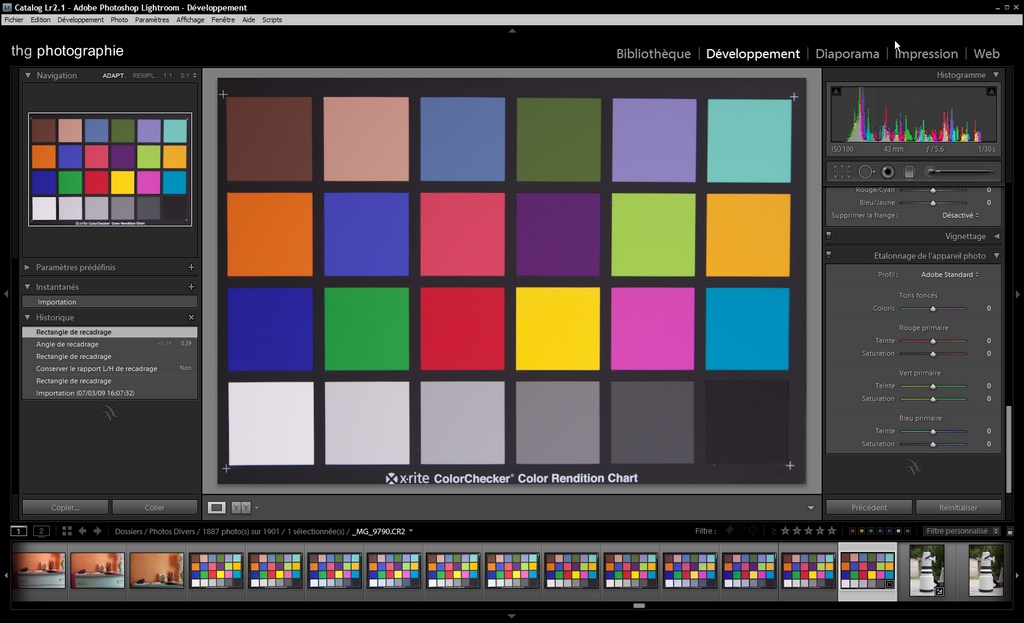Open the Développement menu in menu bar
This screenshot has width=1024, height=623.
80,20
